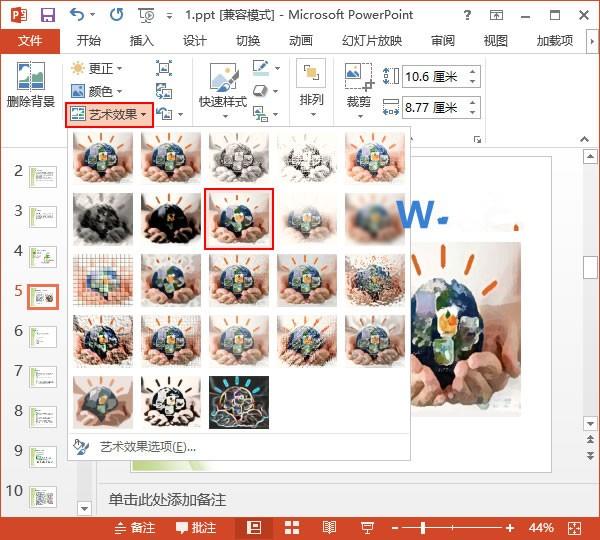Screen dimensions: 600x540
Task: Toggle Notes (备注) button in status bar
Action: [x=135, y=528]
